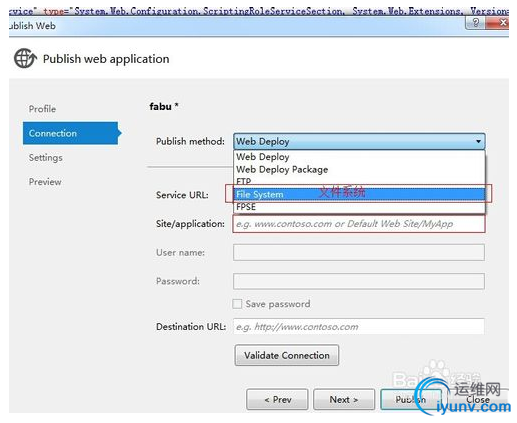Click the Next navigation button

[x=344, y=399]
